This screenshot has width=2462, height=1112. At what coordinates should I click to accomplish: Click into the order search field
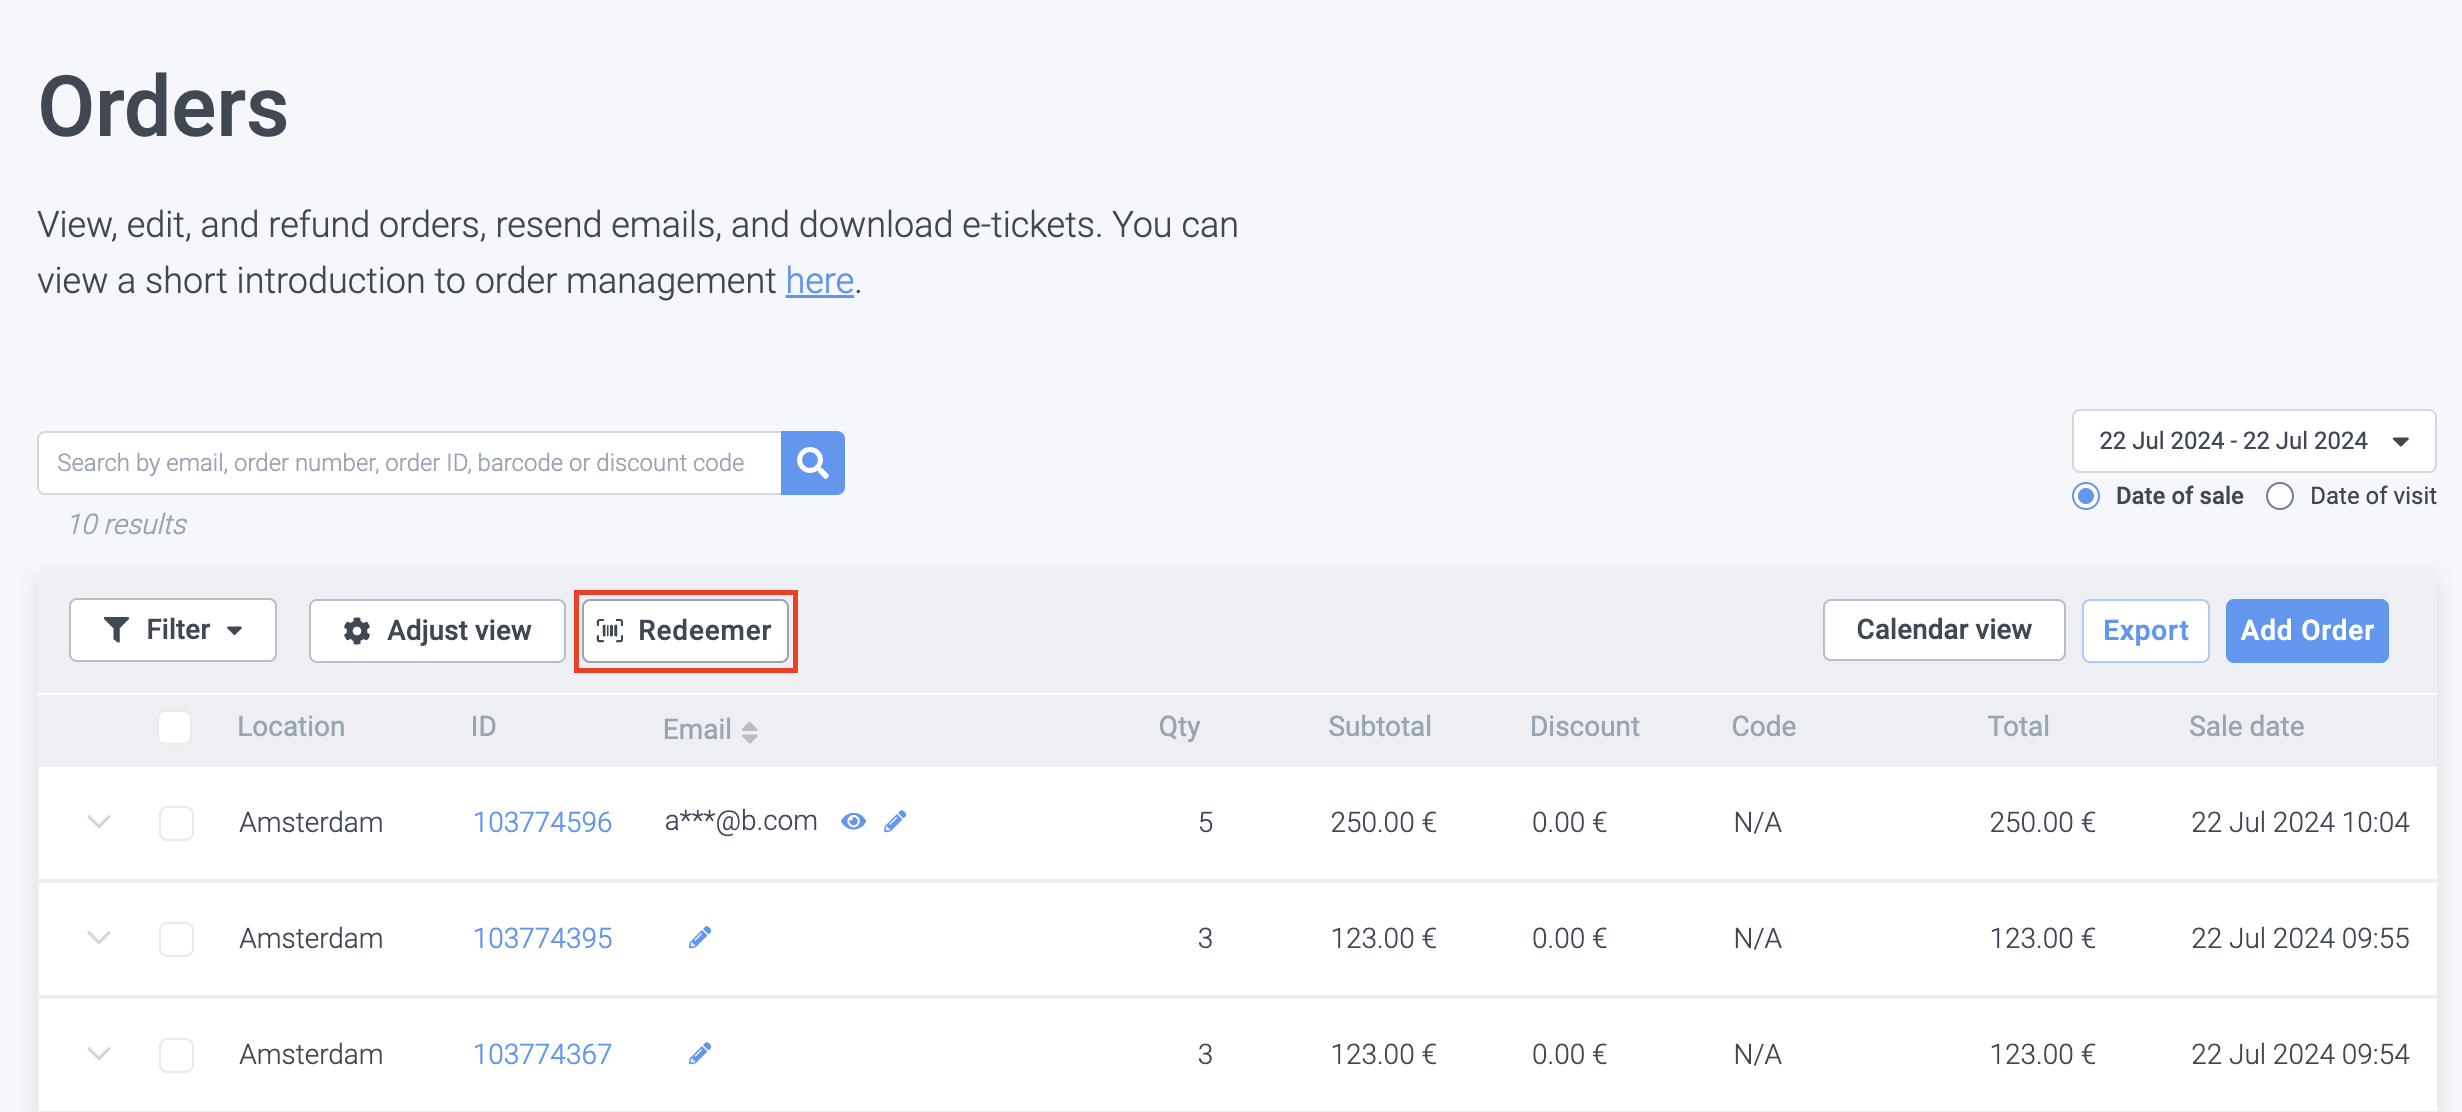408,463
